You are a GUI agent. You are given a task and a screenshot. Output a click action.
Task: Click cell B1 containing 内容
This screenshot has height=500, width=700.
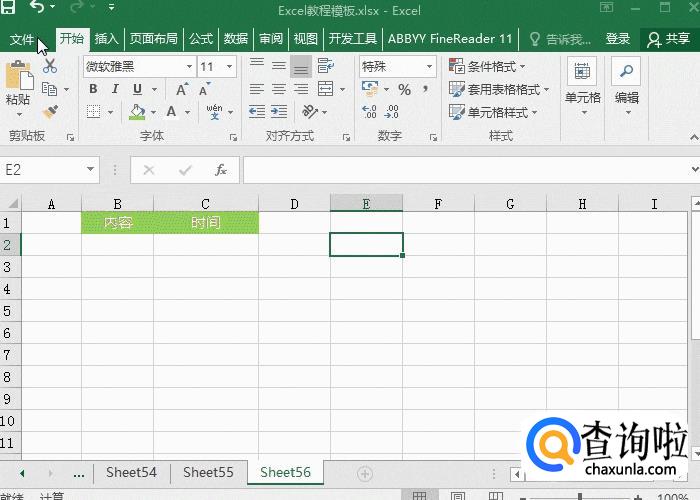click(117, 222)
